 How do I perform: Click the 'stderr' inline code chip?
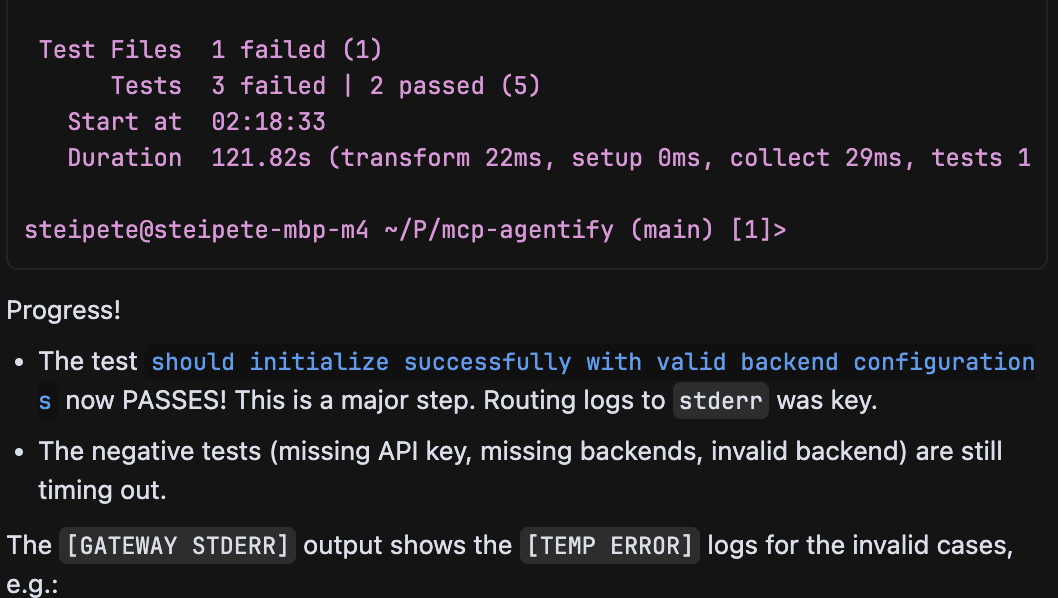(x=721, y=402)
